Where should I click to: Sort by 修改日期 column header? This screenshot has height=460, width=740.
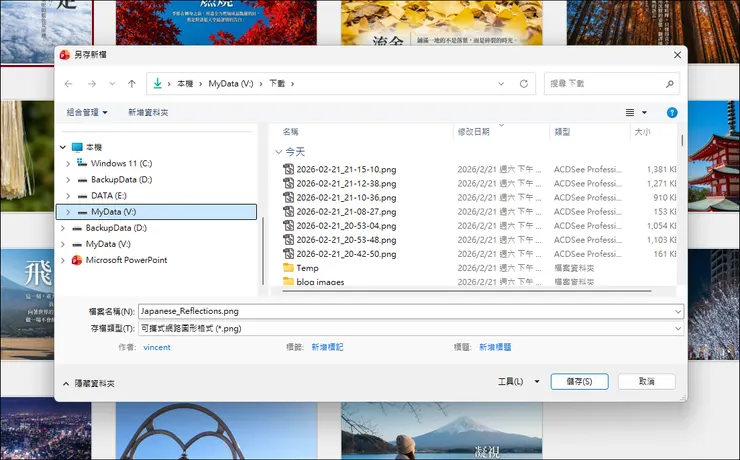click(473, 132)
